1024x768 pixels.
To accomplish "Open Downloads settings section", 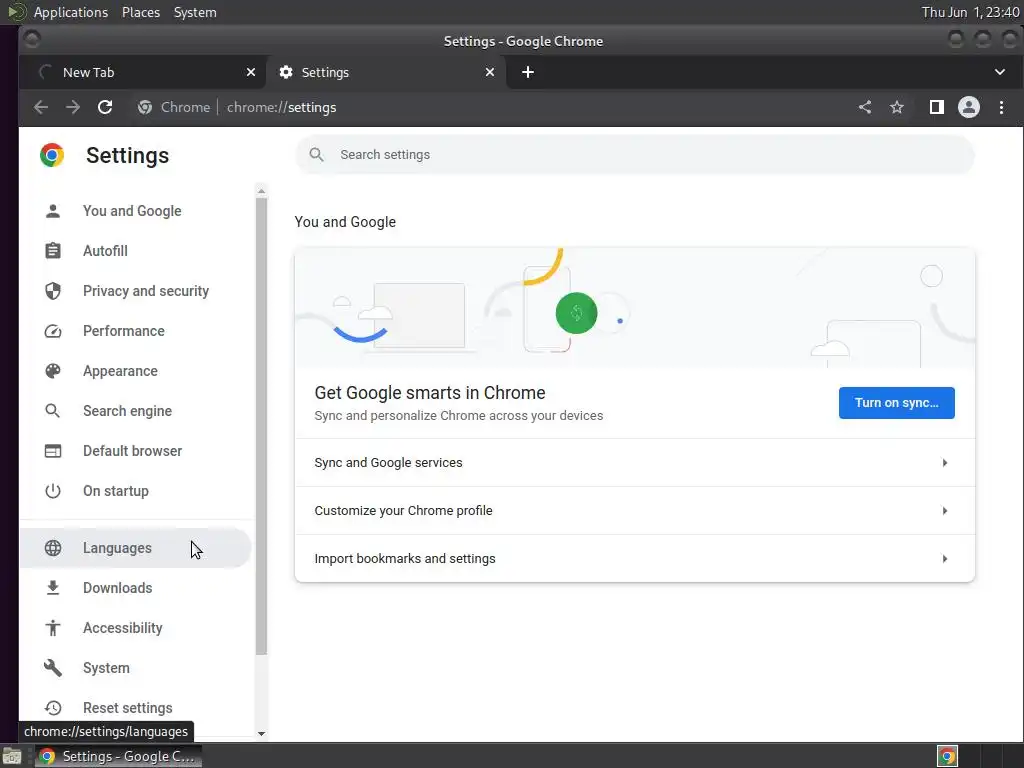I will (x=117, y=588).
